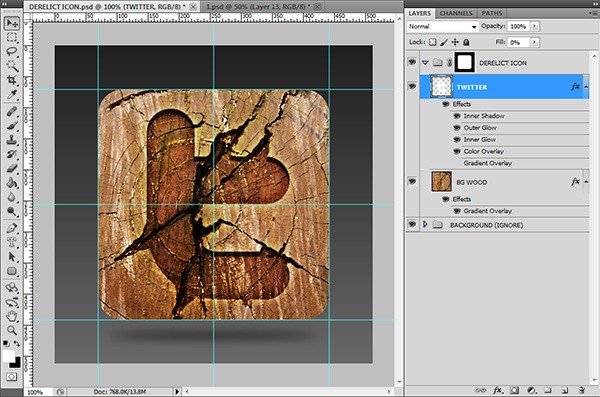Image resolution: width=600 pixels, height=397 pixels.
Task: Toggle Color Overlay effect visibility
Action: click(457, 152)
